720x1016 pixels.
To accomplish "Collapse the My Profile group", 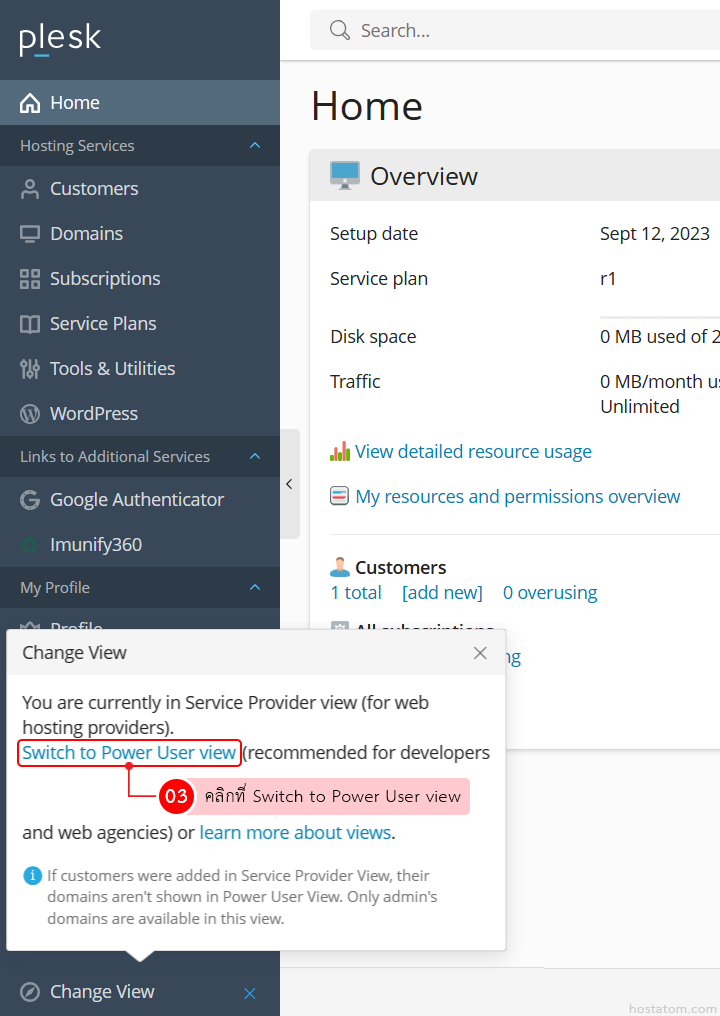I will point(255,588).
